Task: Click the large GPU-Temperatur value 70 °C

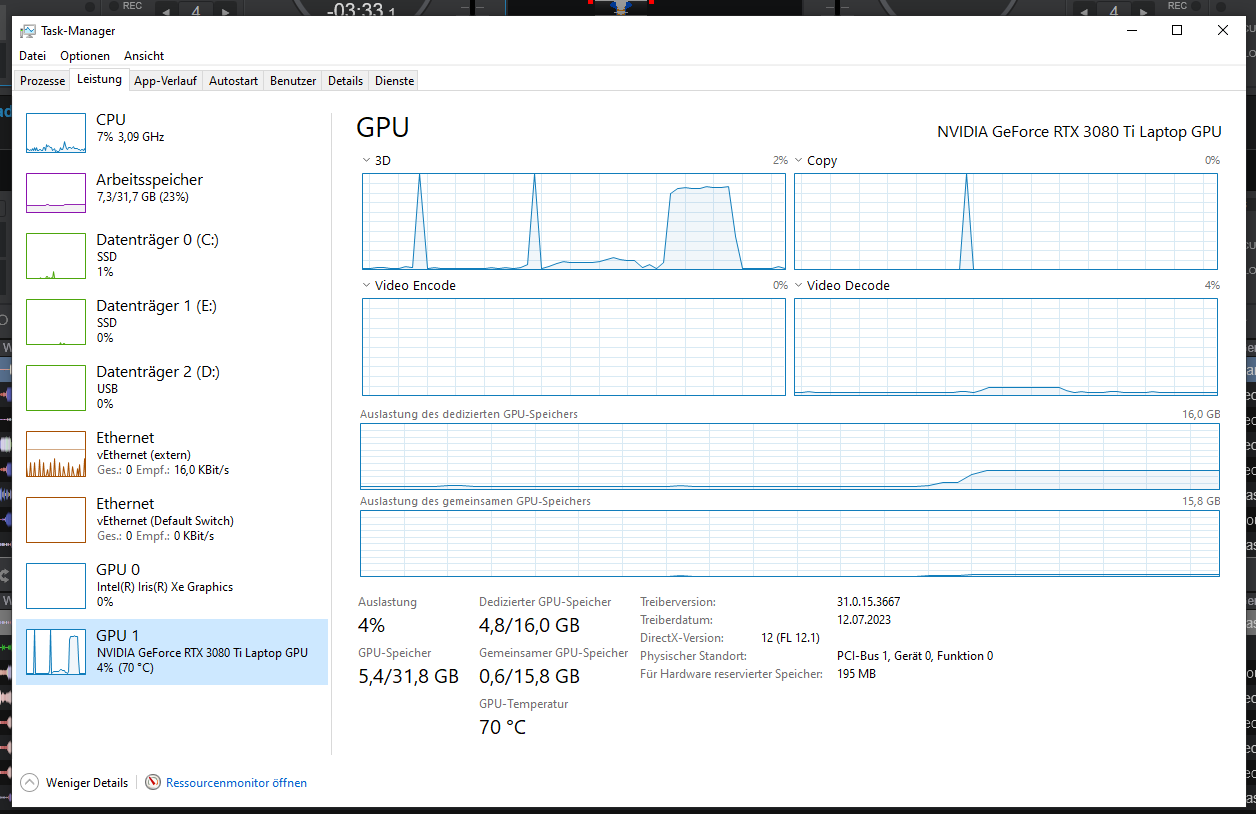Action: [x=502, y=727]
